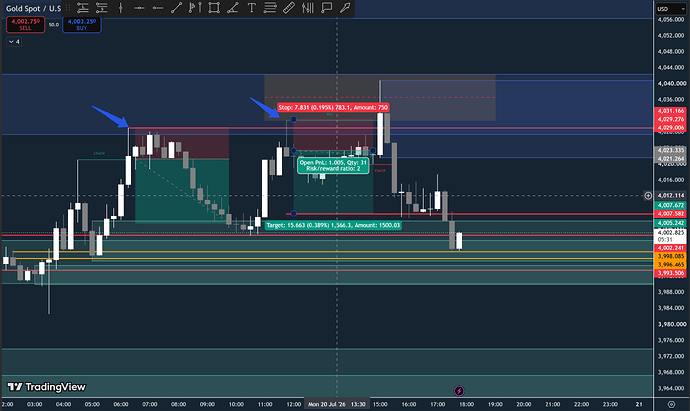Pick the trend line tool
690x411 pixels.
(x=176, y=7)
